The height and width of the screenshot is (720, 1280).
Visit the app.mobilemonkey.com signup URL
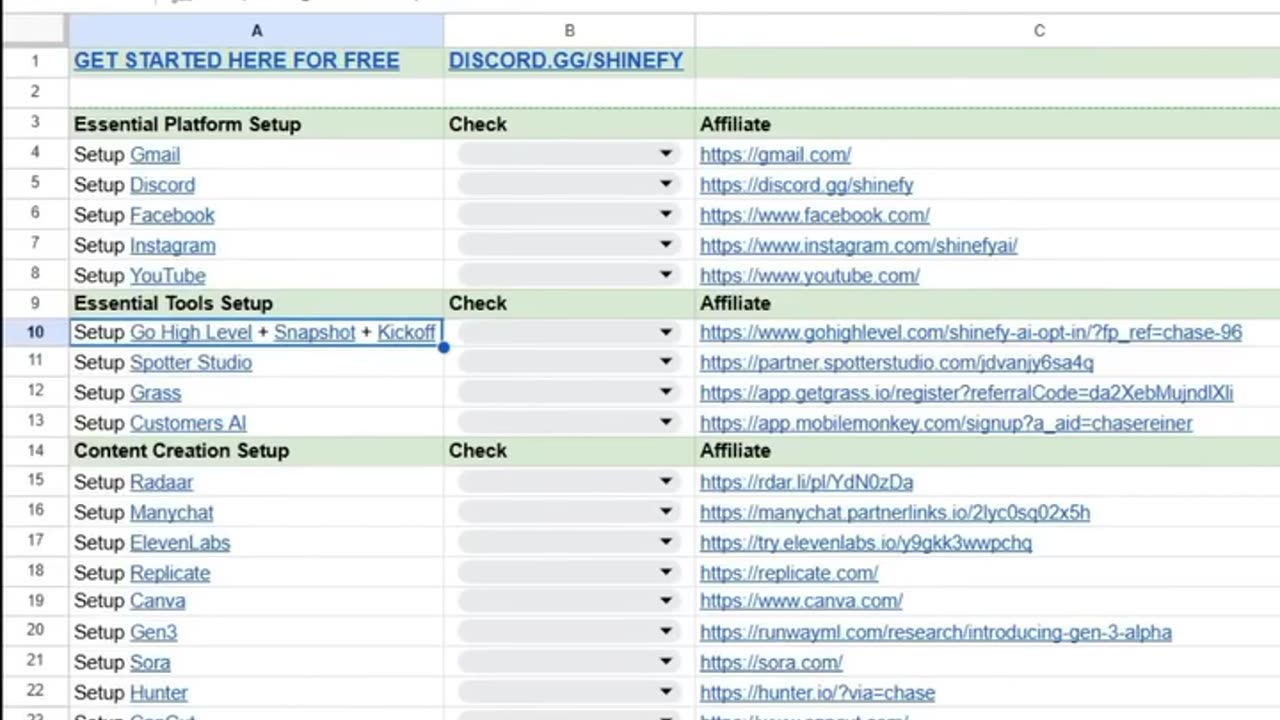(x=946, y=422)
